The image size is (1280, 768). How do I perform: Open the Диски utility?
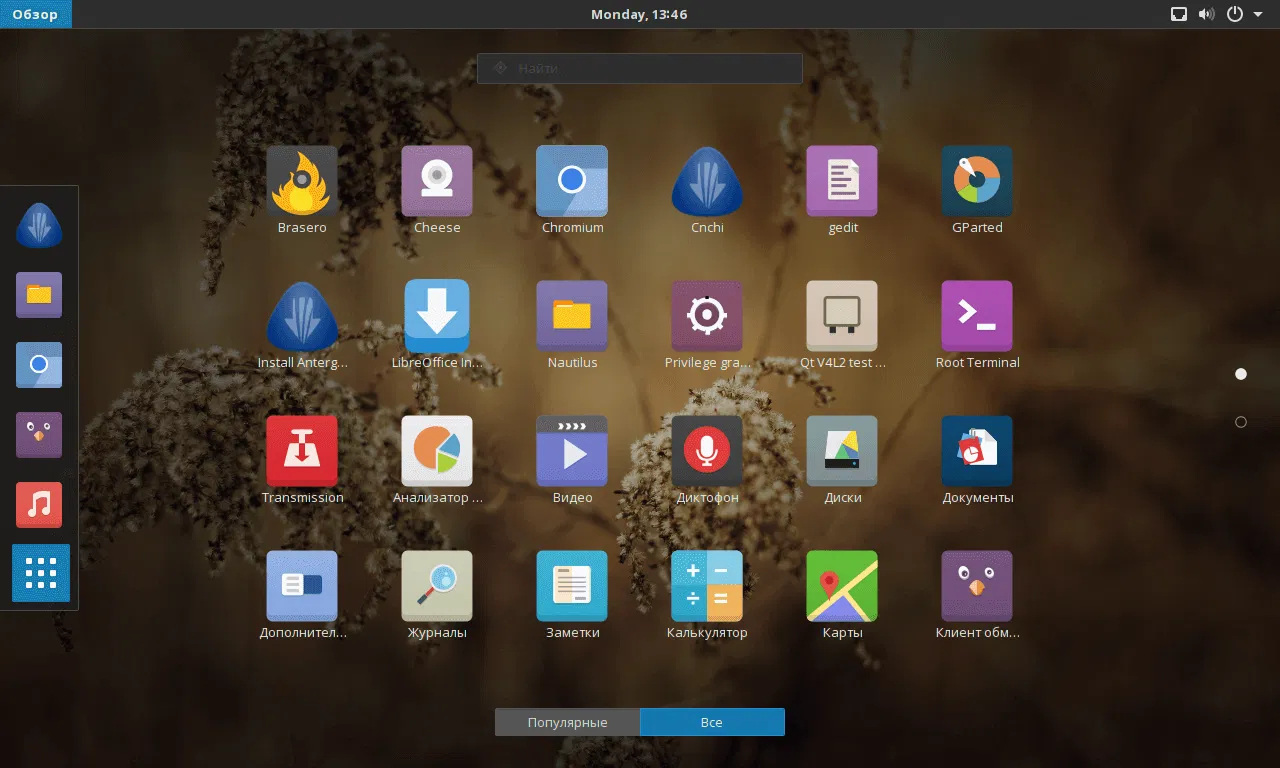click(x=842, y=451)
